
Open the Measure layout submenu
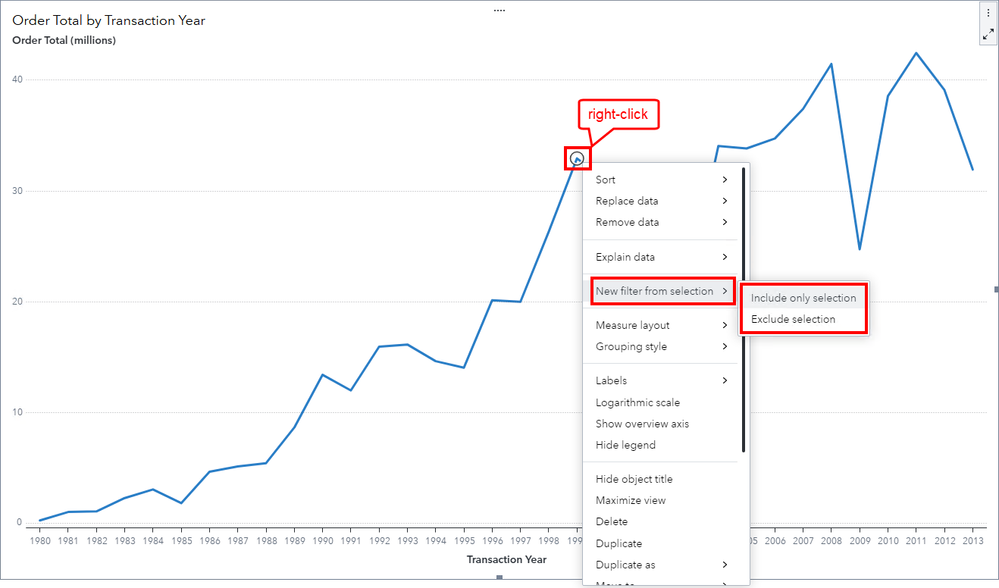tap(661, 325)
